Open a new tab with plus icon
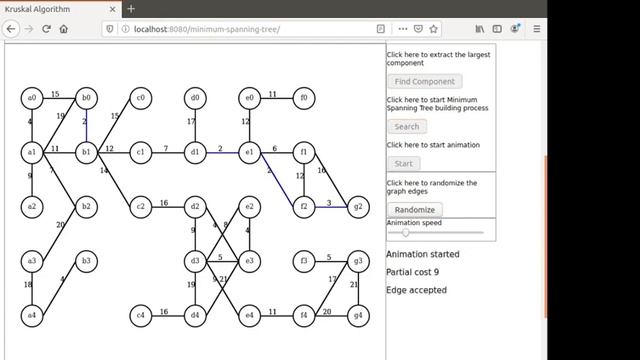 click(131, 9)
